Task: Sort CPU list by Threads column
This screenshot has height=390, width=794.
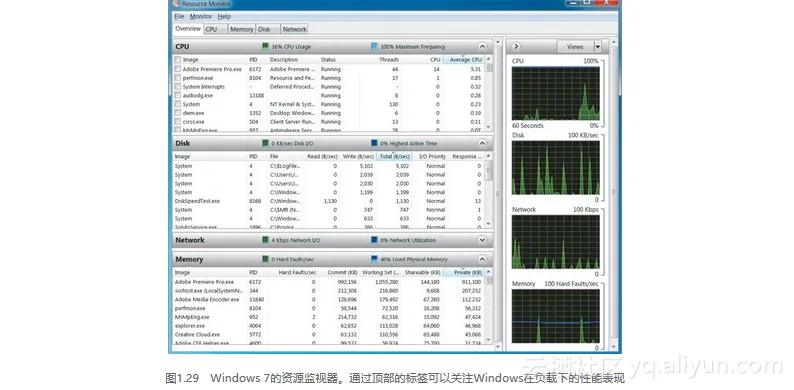Action: point(389,60)
